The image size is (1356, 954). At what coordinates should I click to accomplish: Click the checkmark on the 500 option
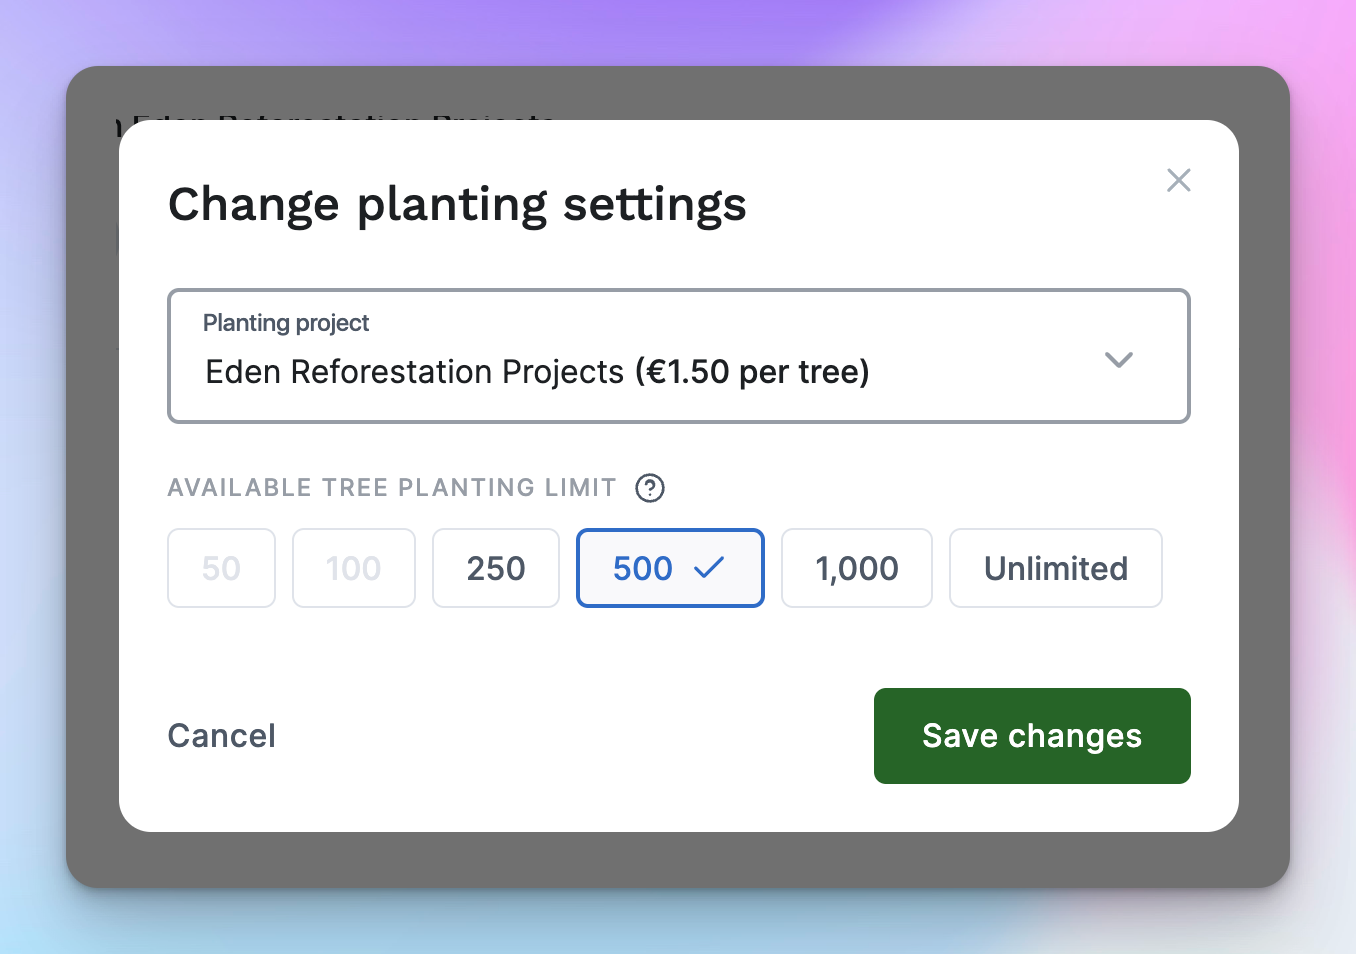[x=709, y=568]
